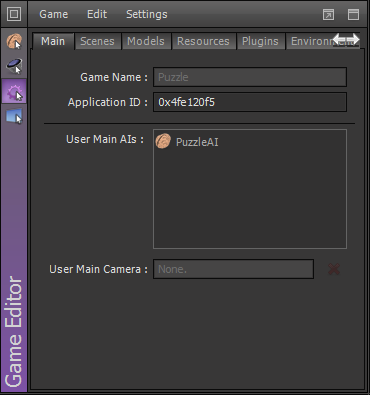This screenshot has height=395, width=370.
Task: Switch to the Scenes tab
Action: (97, 41)
